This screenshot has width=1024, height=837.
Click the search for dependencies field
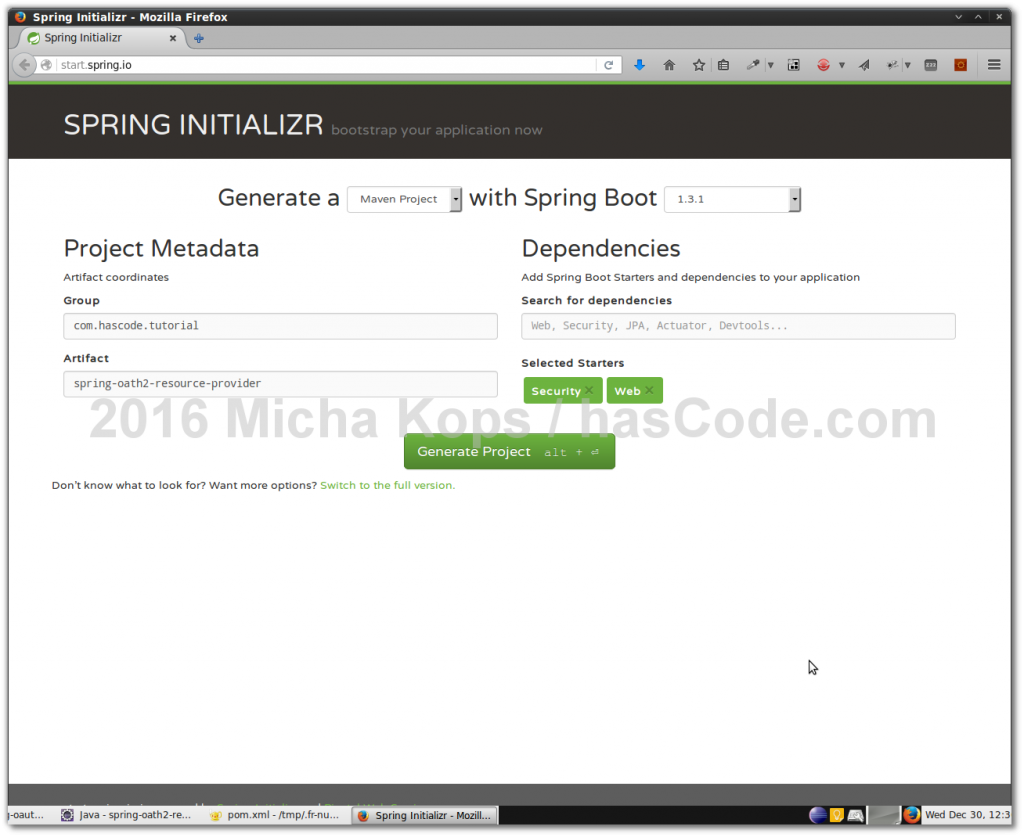pyautogui.click(x=737, y=326)
